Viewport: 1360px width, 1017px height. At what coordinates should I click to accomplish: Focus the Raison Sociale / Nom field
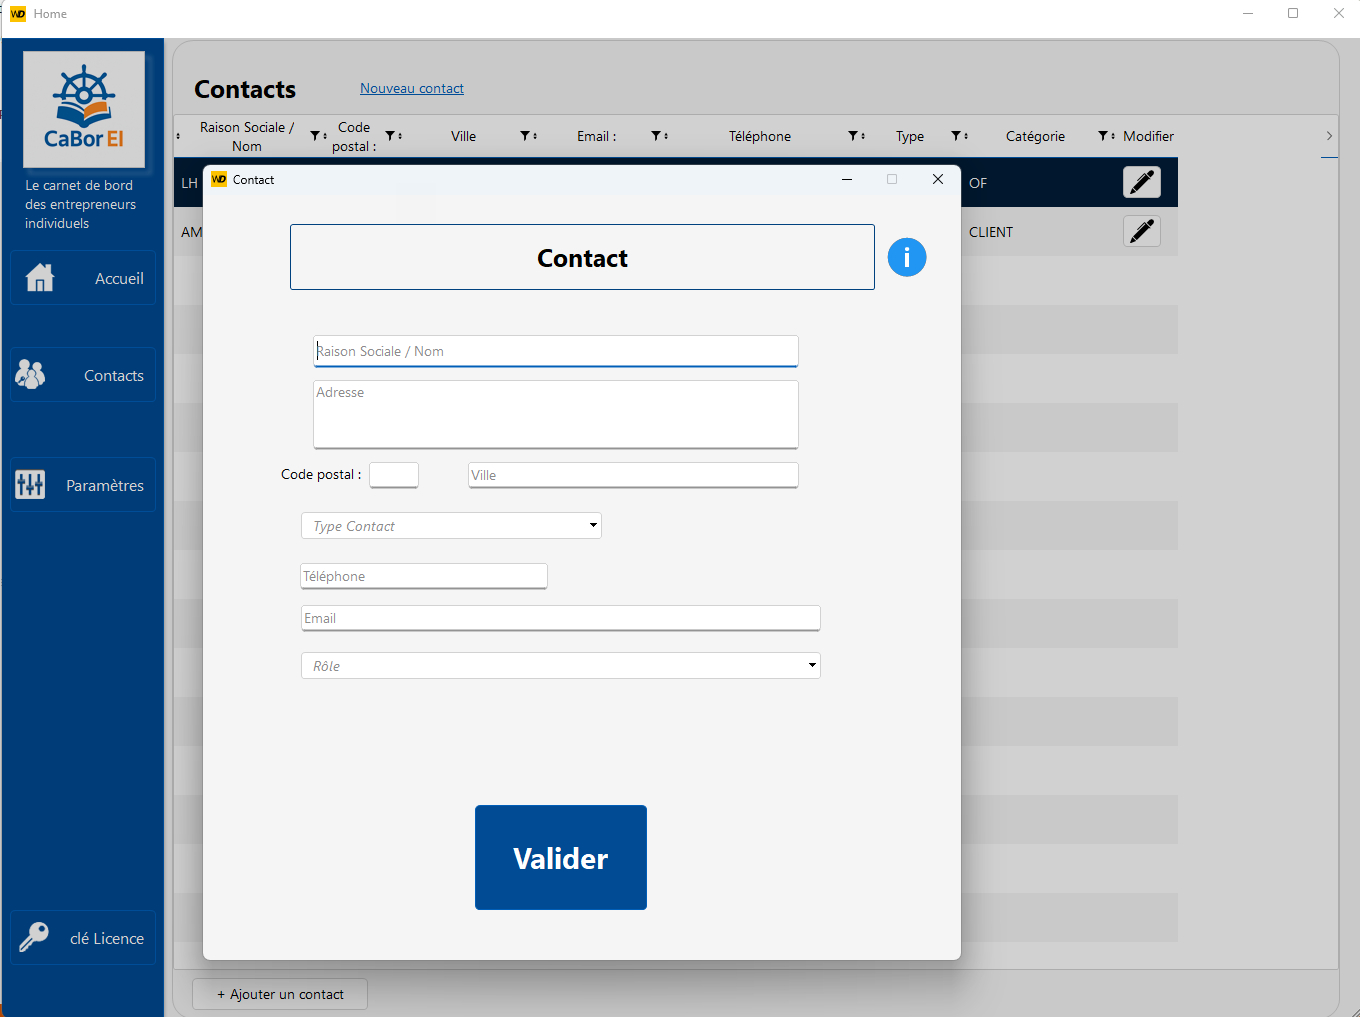(x=555, y=351)
